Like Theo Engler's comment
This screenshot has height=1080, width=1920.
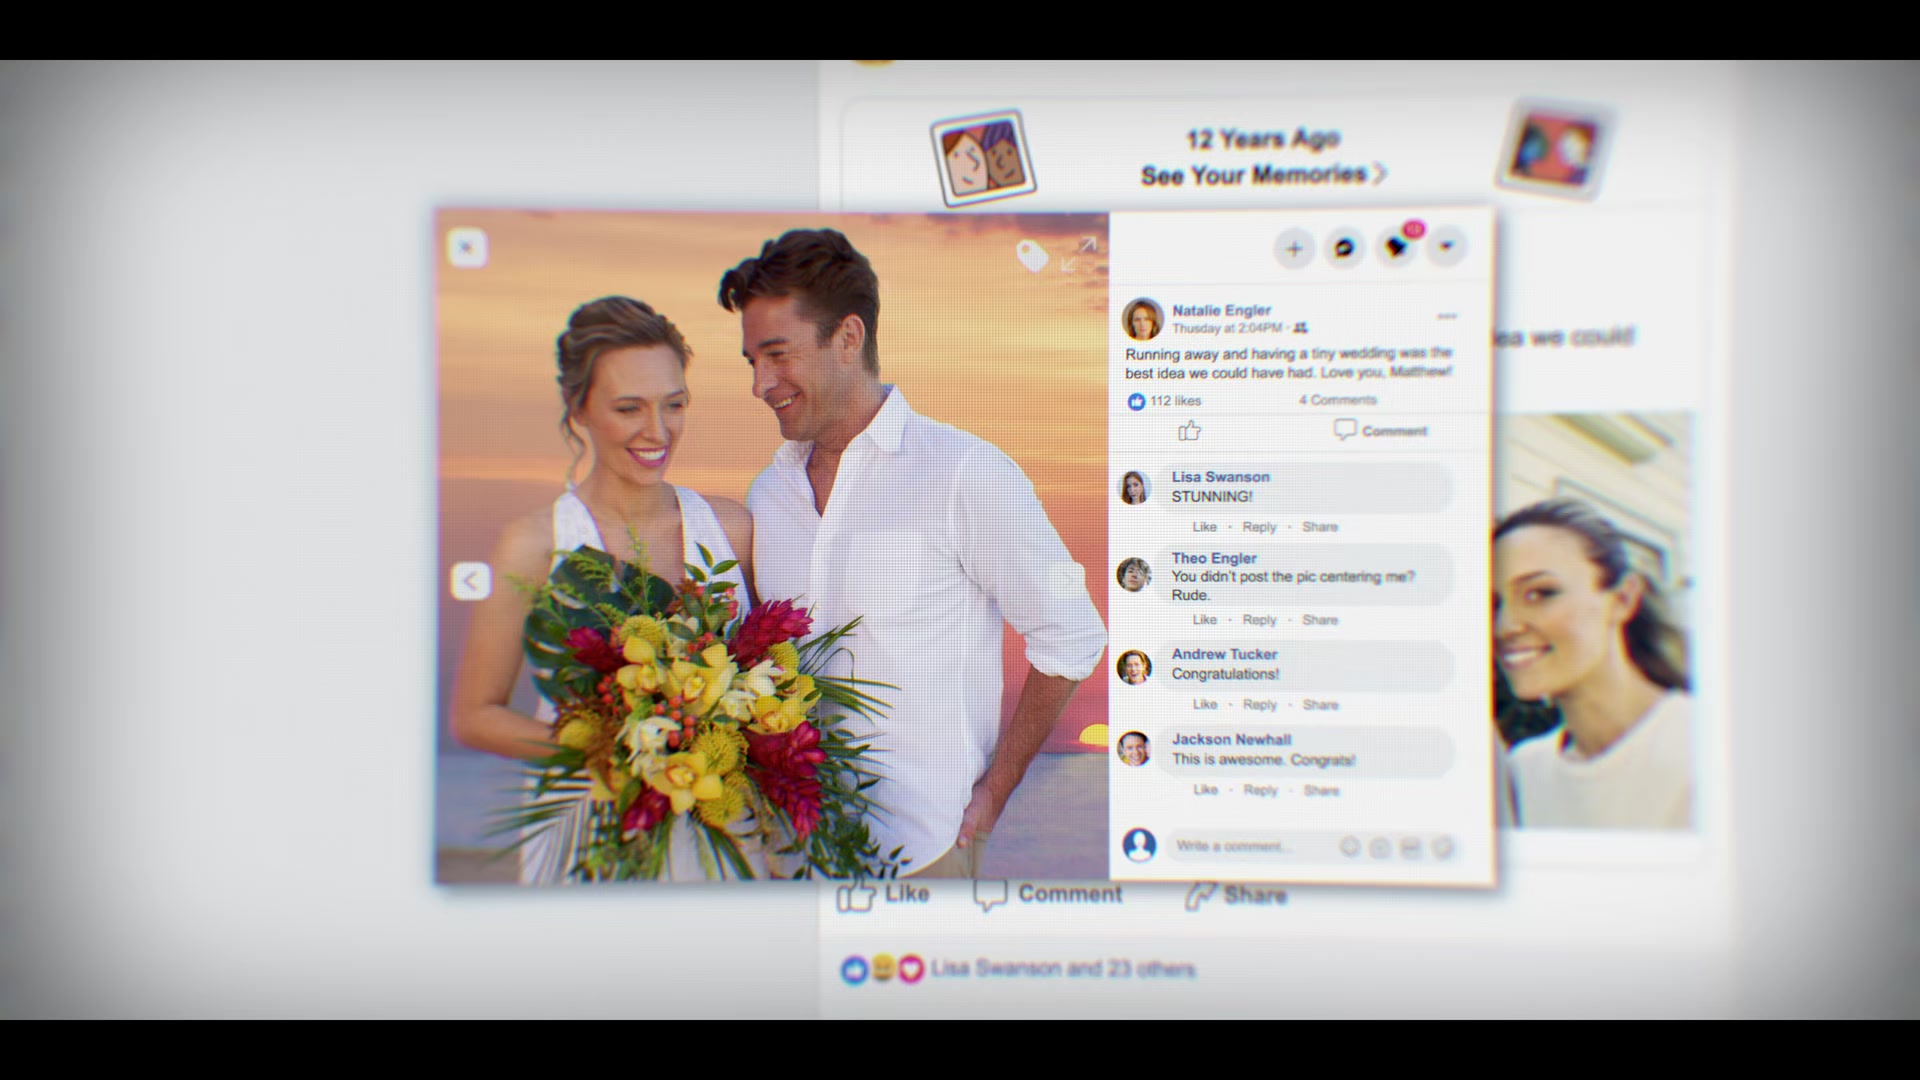1204,620
